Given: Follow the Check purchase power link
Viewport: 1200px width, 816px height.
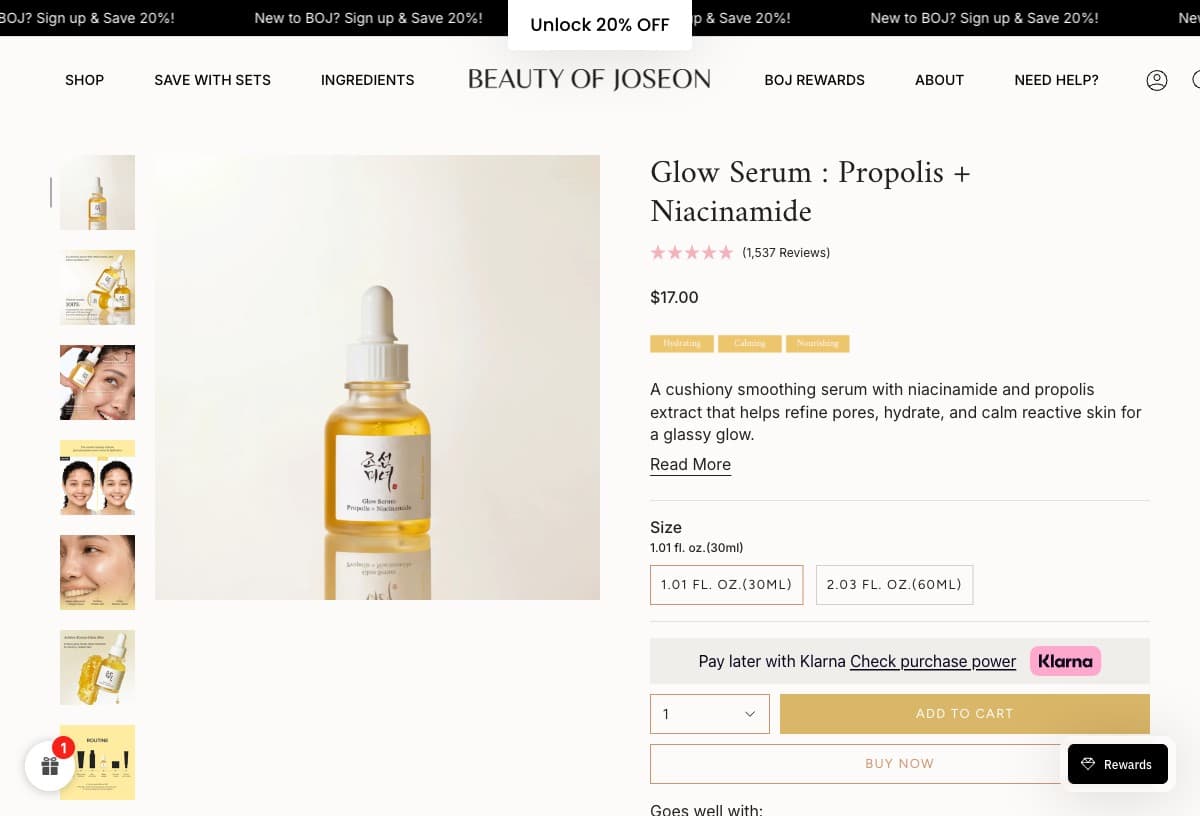Looking at the screenshot, I should [x=932, y=661].
